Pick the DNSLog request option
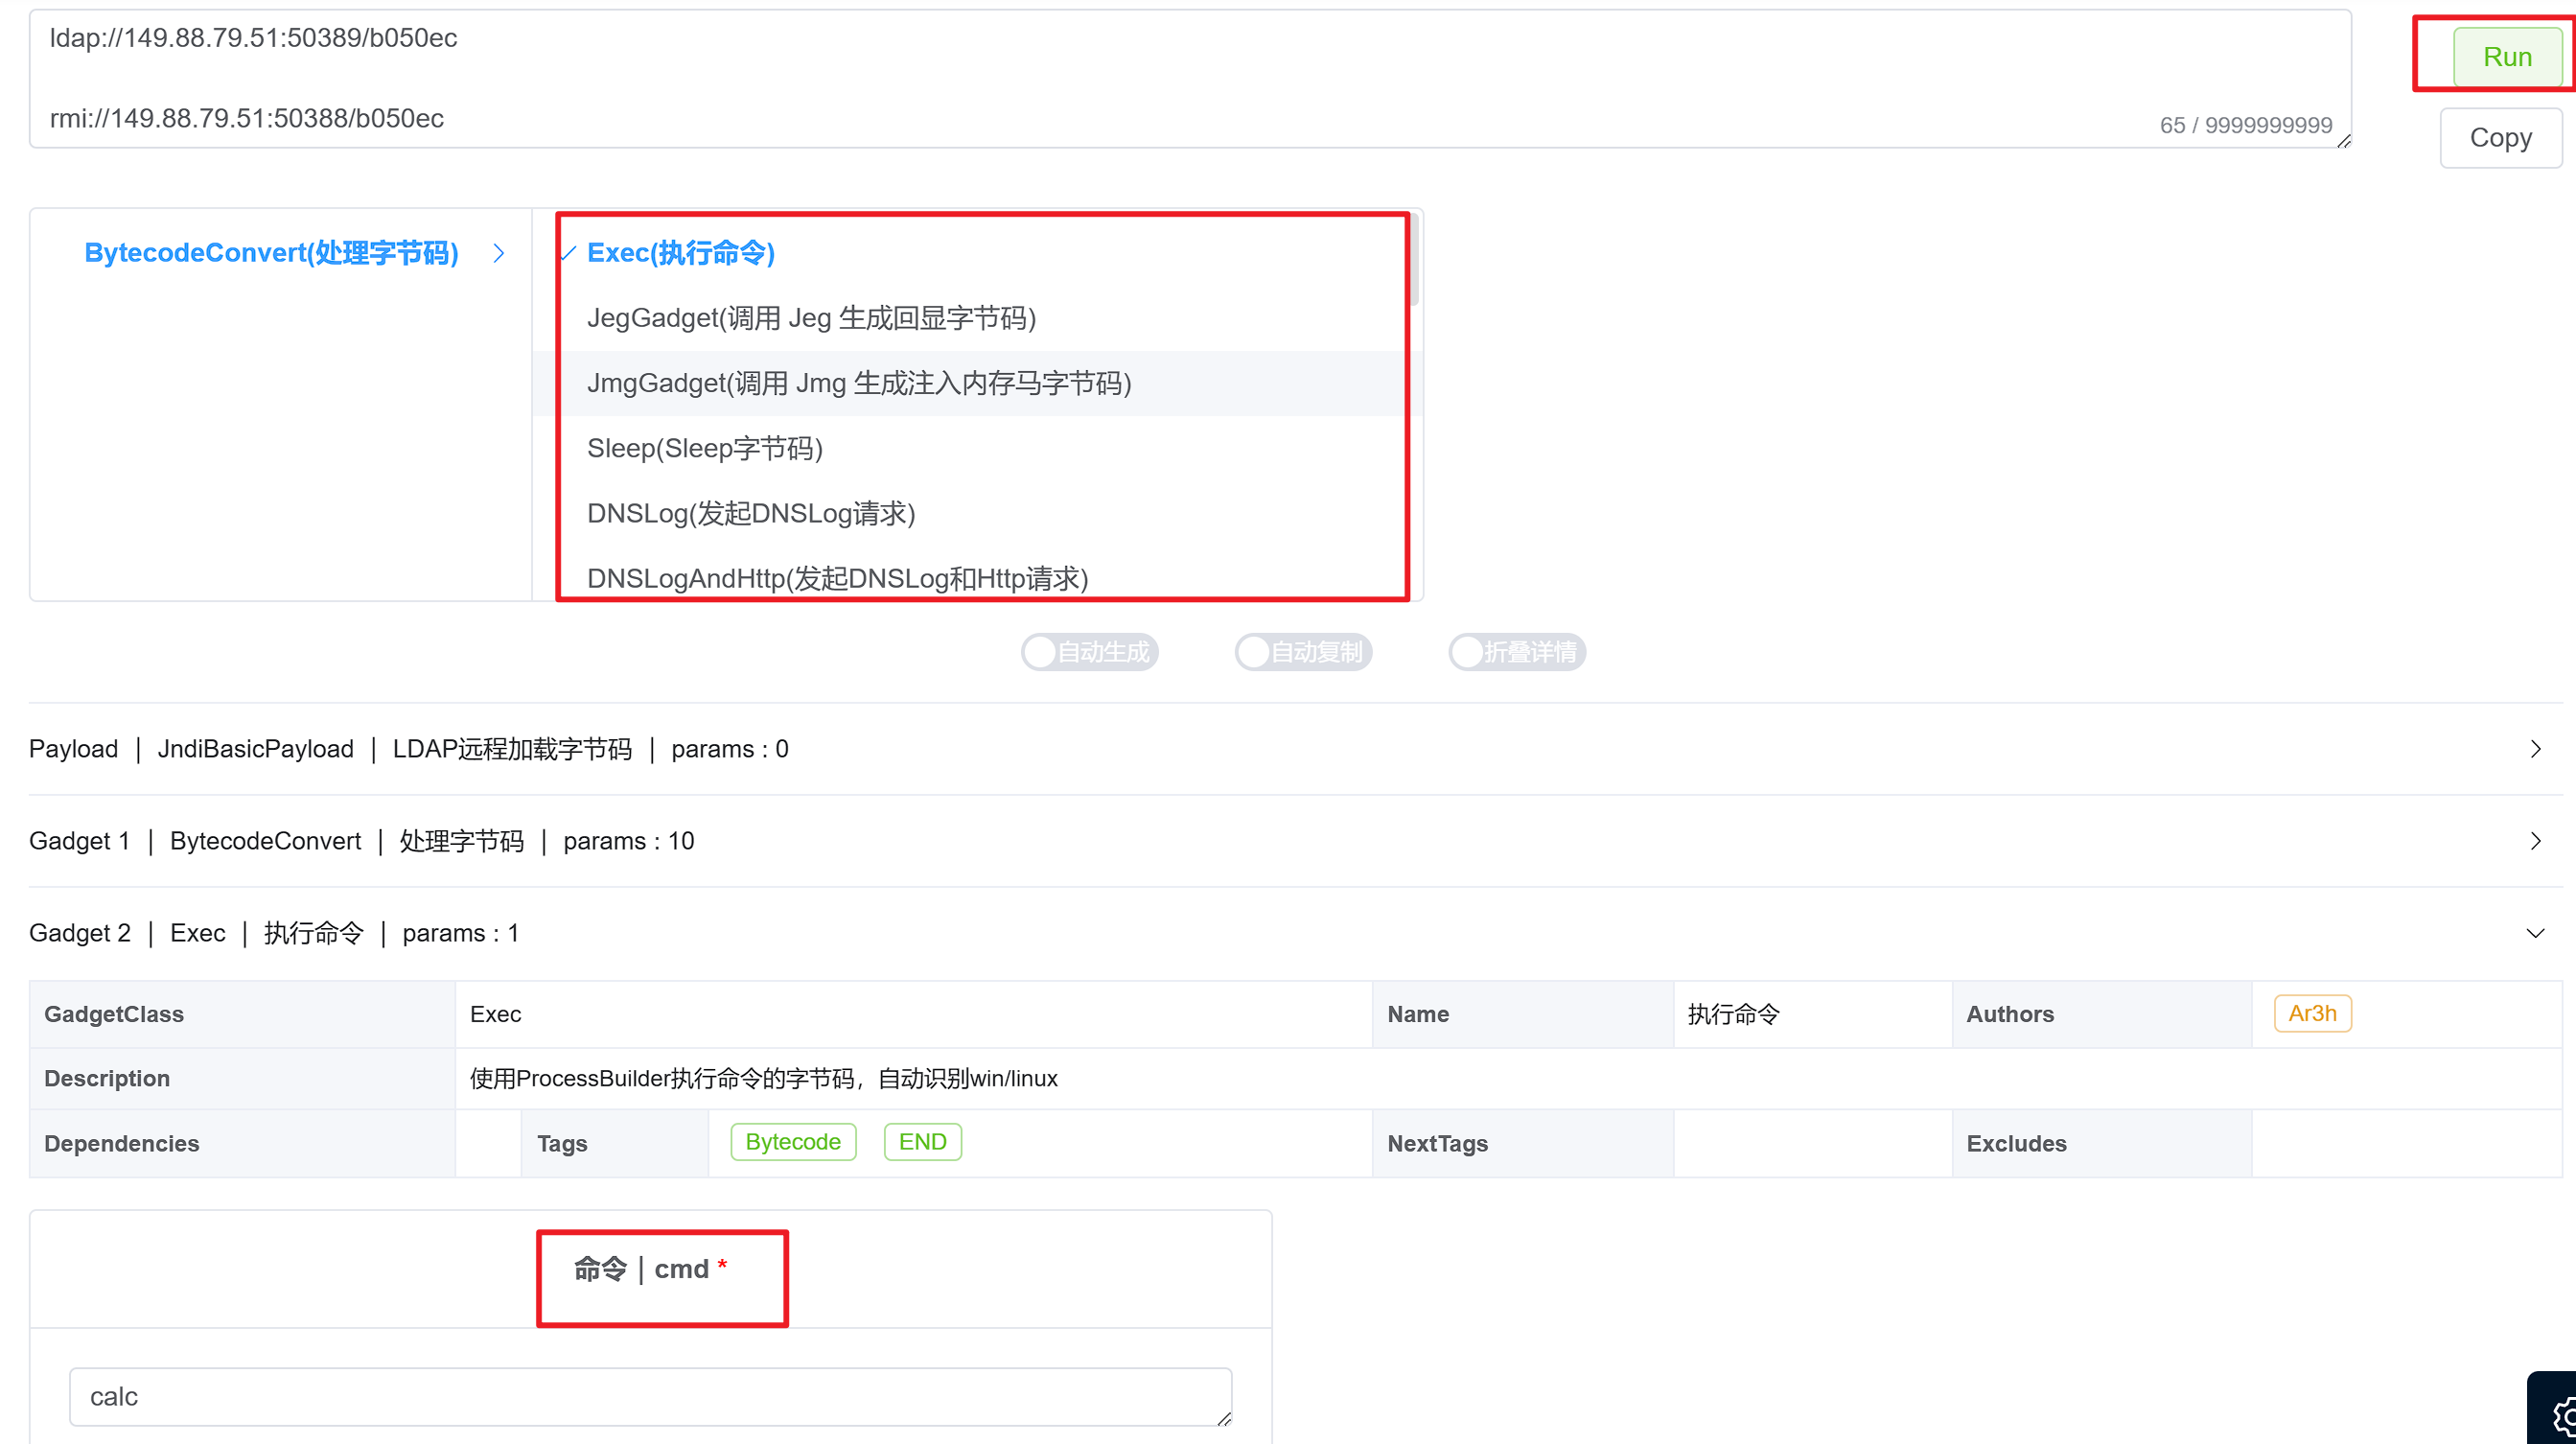 [x=750, y=513]
